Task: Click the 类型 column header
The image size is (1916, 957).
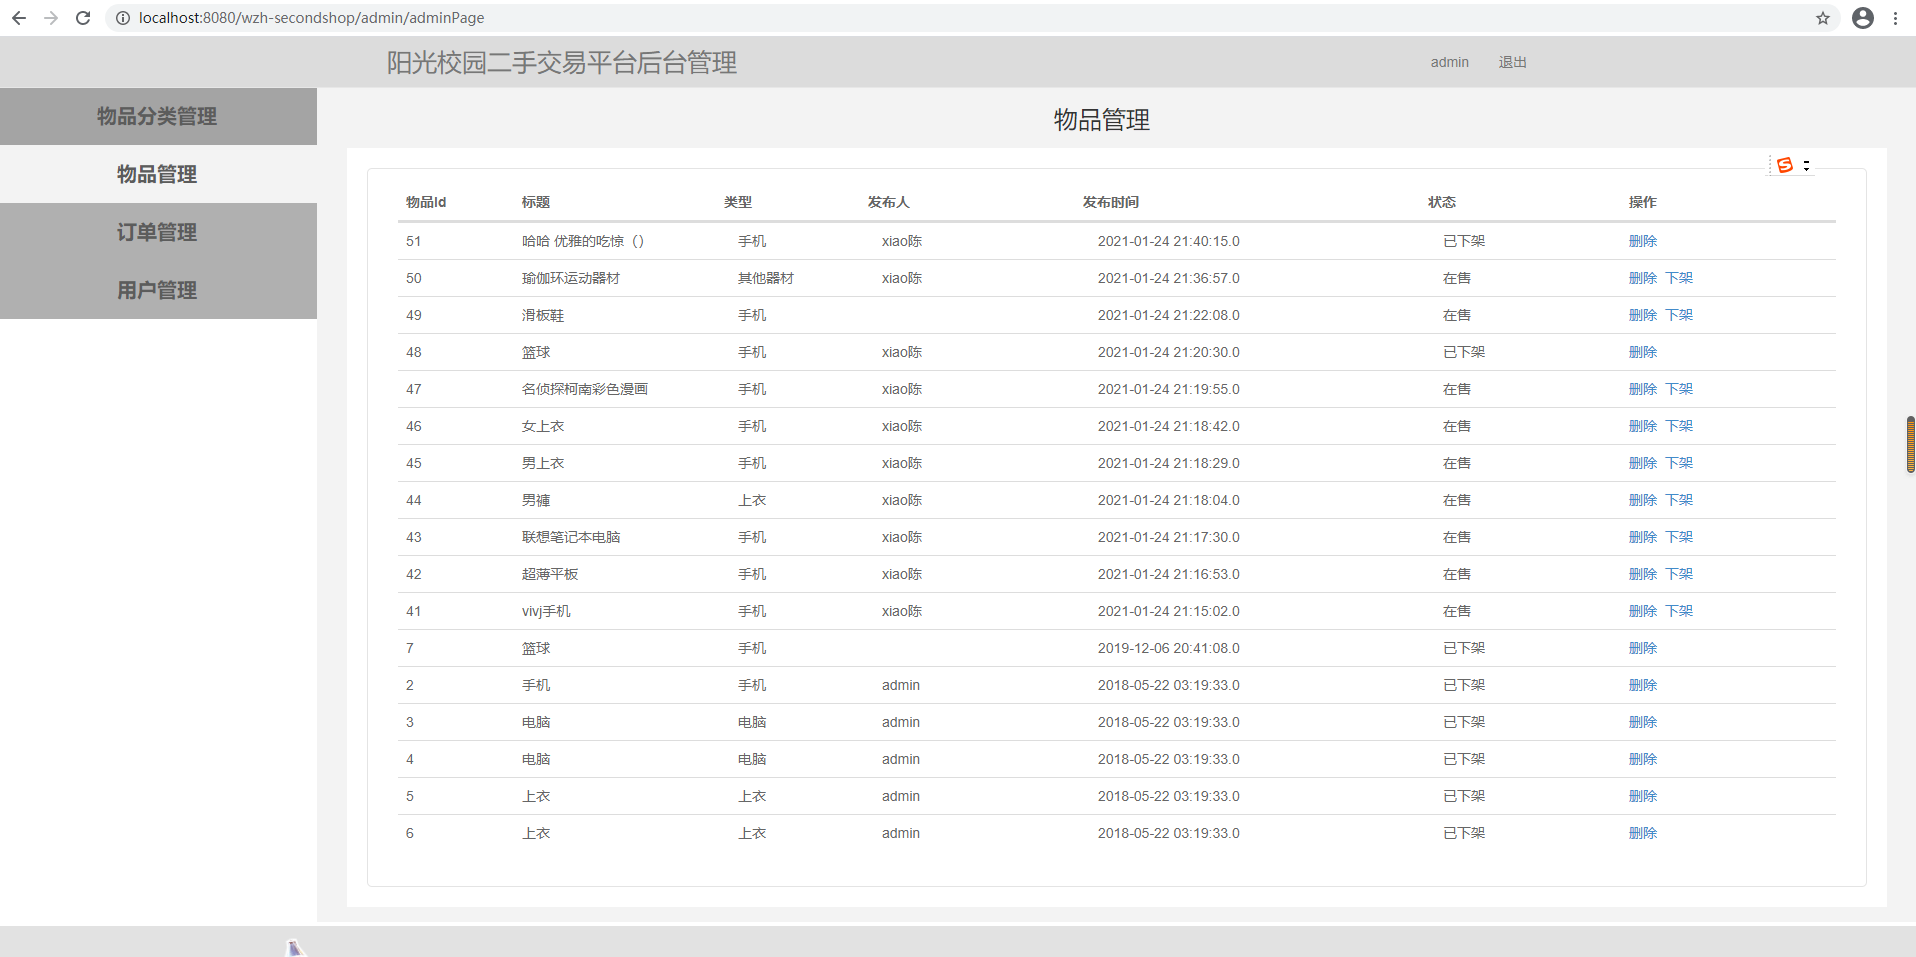Action: tap(738, 202)
